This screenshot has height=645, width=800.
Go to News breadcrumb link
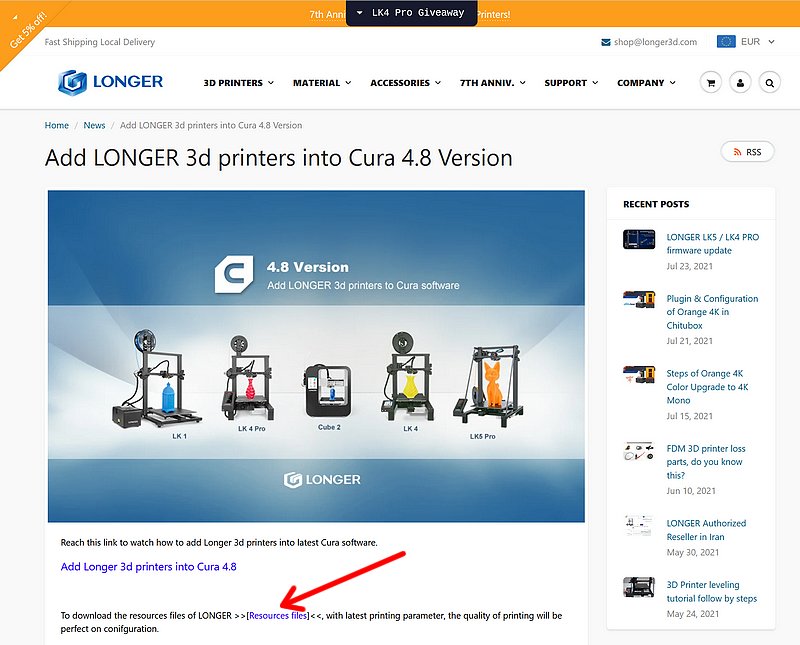coord(94,126)
